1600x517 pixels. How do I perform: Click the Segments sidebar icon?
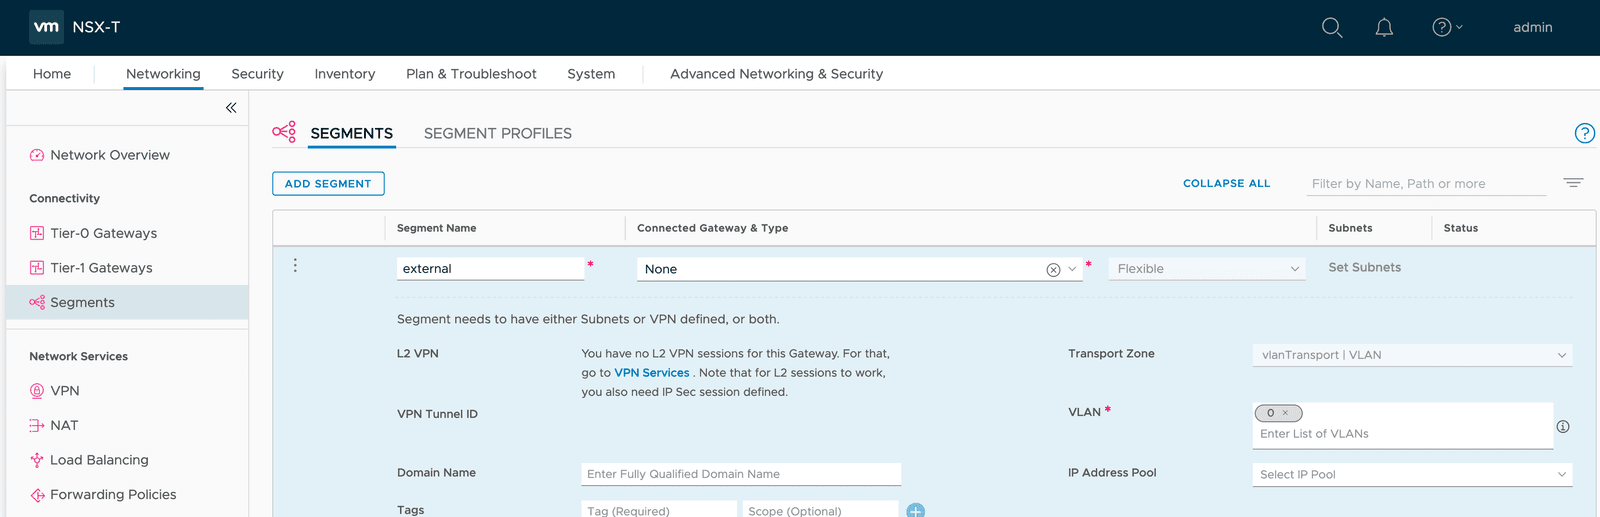coord(37,302)
